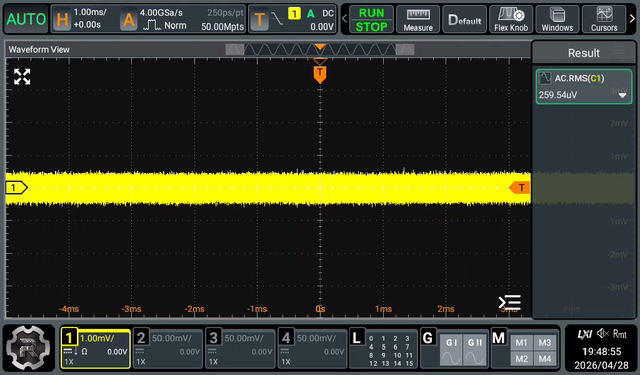Viewport: 640px width, 375px height.
Task: Toggle channel 2 on or off
Action: click(x=141, y=338)
